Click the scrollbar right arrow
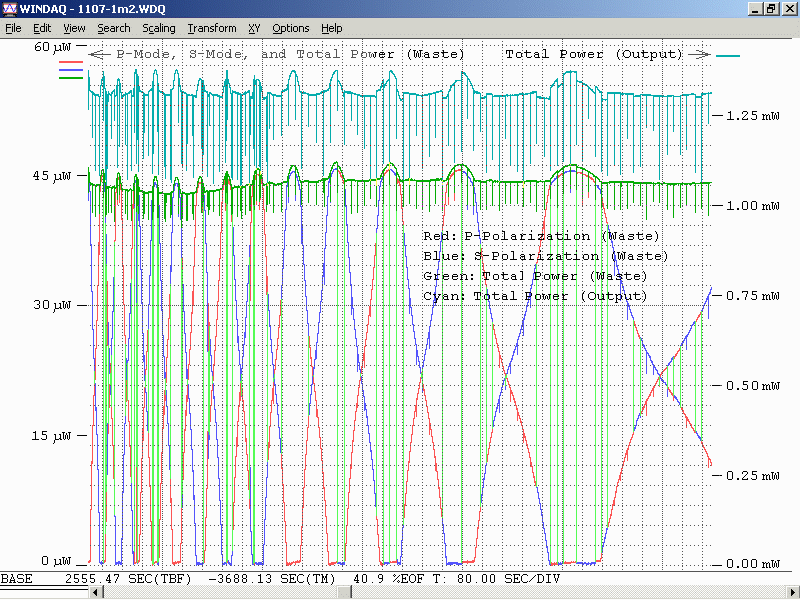 [x=791, y=593]
